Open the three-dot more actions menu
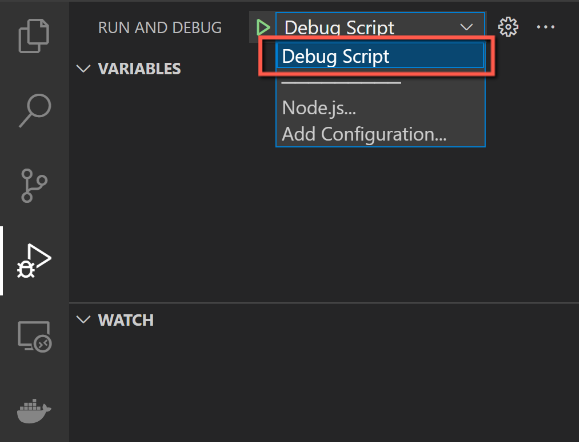This screenshot has height=442, width=579. click(x=545, y=27)
